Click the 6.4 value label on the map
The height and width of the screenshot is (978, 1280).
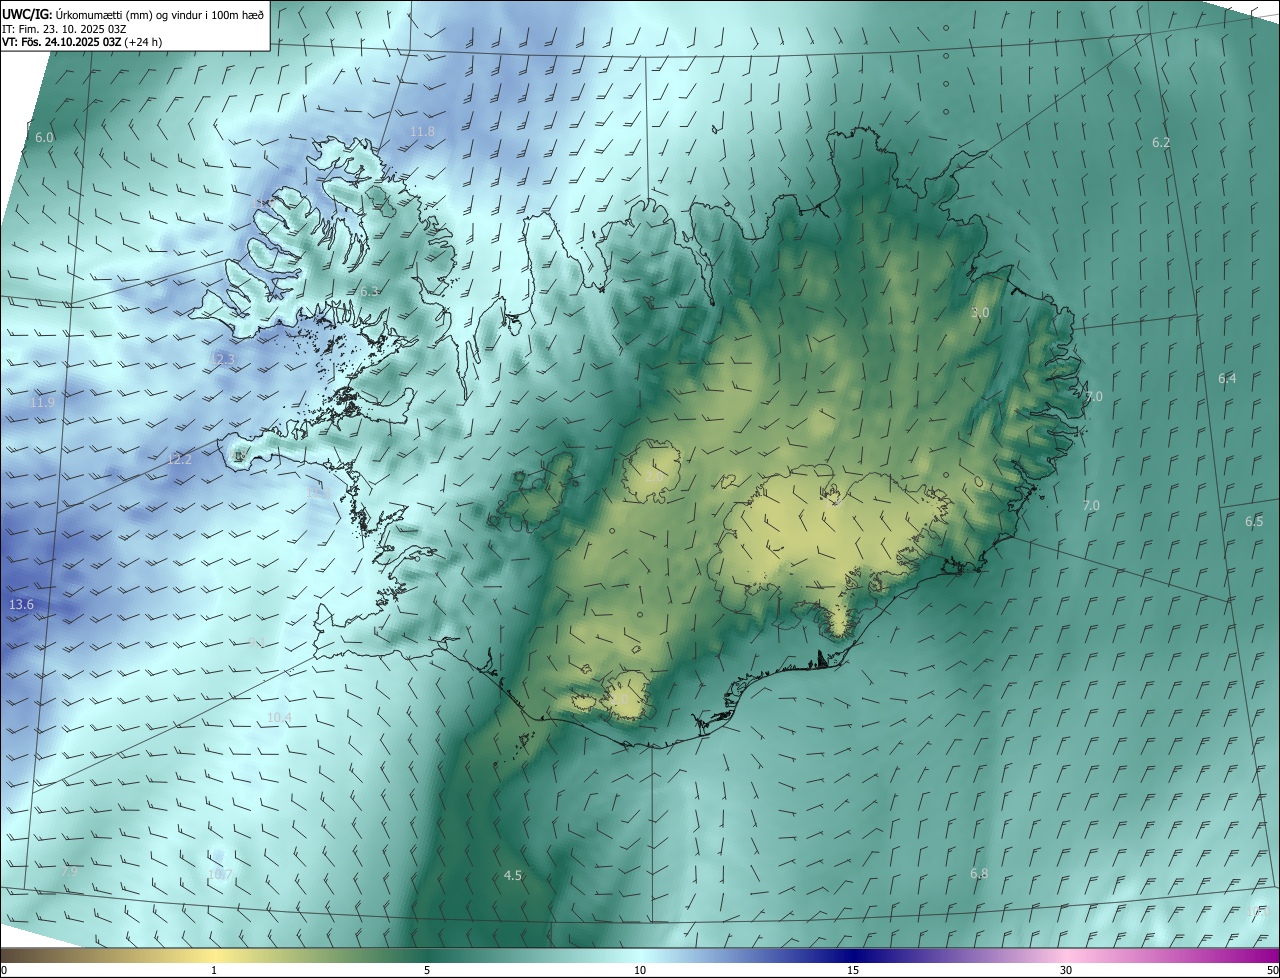(1227, 378)
